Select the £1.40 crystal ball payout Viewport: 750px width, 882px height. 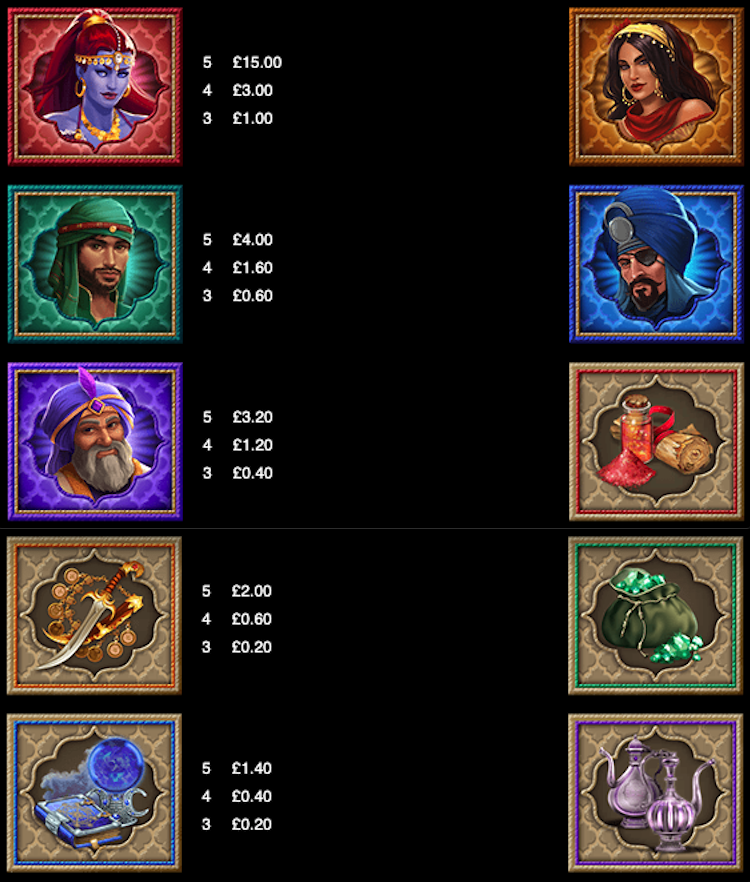pyautogui.click(x=252, y=768)
